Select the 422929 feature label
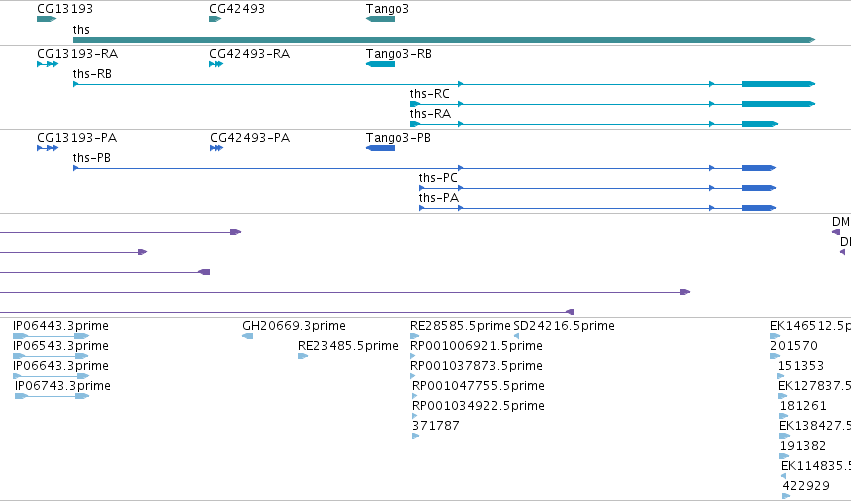Screen dimensions: 851x501 (x=805, y=486)
